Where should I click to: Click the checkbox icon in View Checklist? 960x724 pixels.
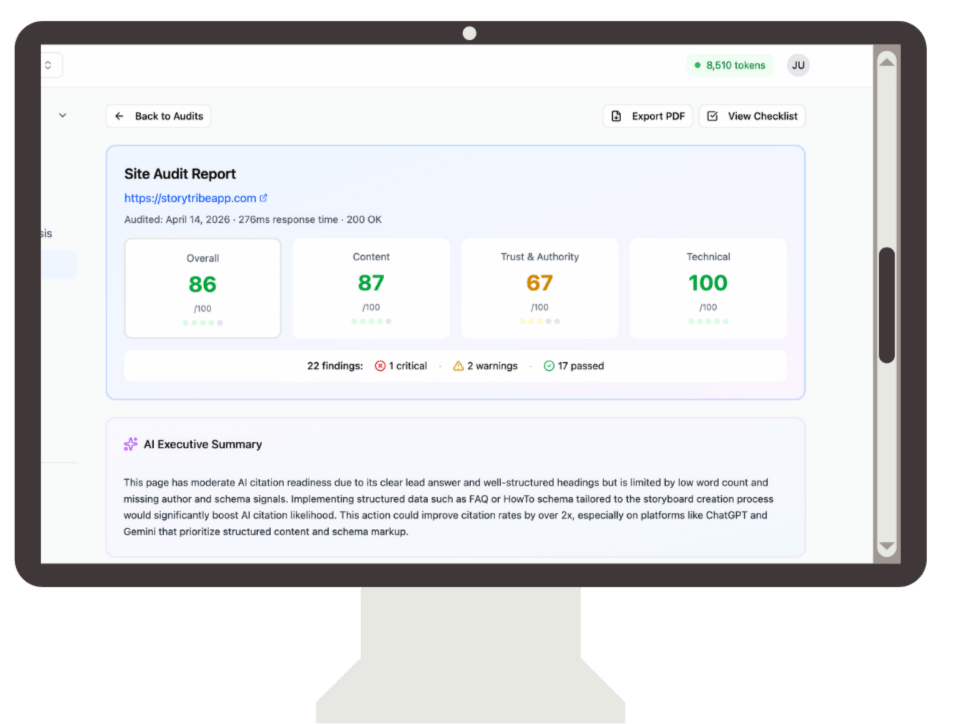pyautogui.click(x=713, y=116)
